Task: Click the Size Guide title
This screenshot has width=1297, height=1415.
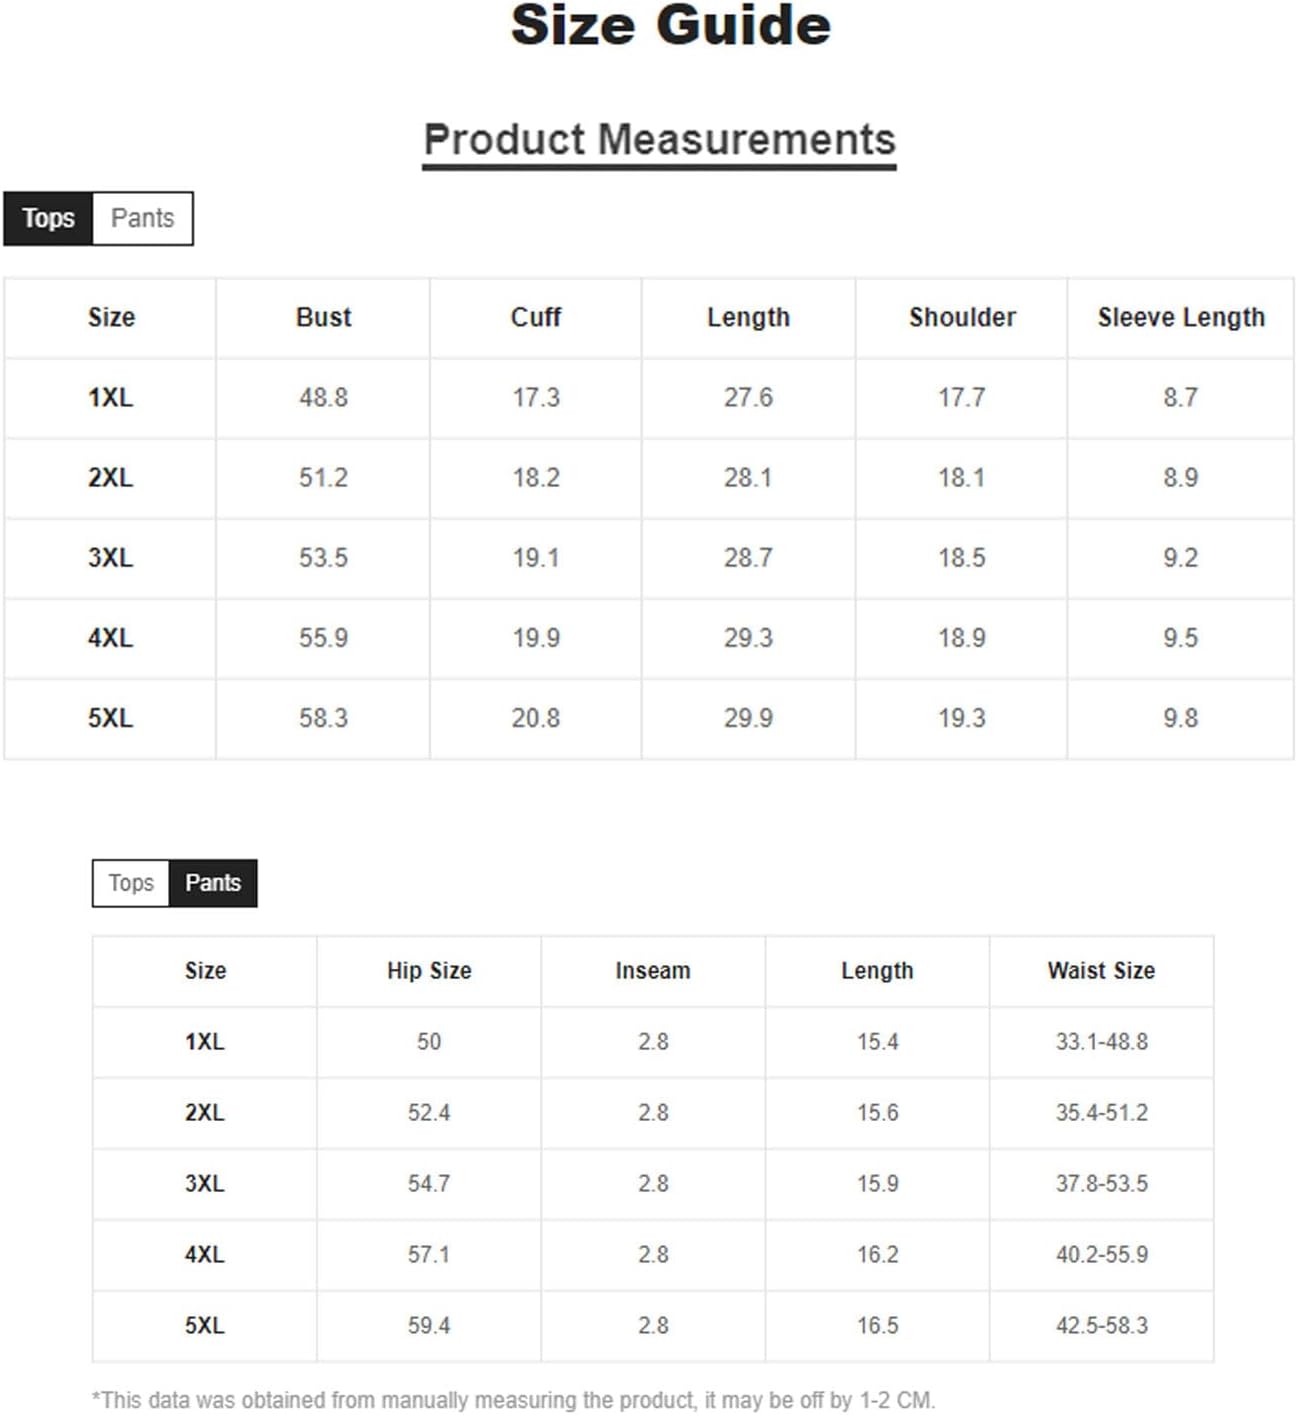Action: (671, 25)
